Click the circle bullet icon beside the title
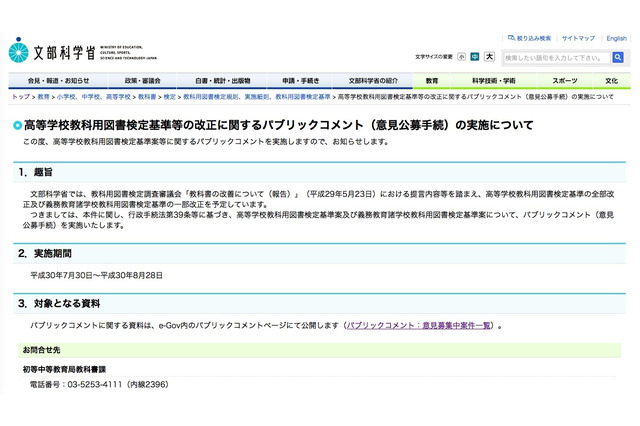 pyautogui.click(x=17, y=125)
